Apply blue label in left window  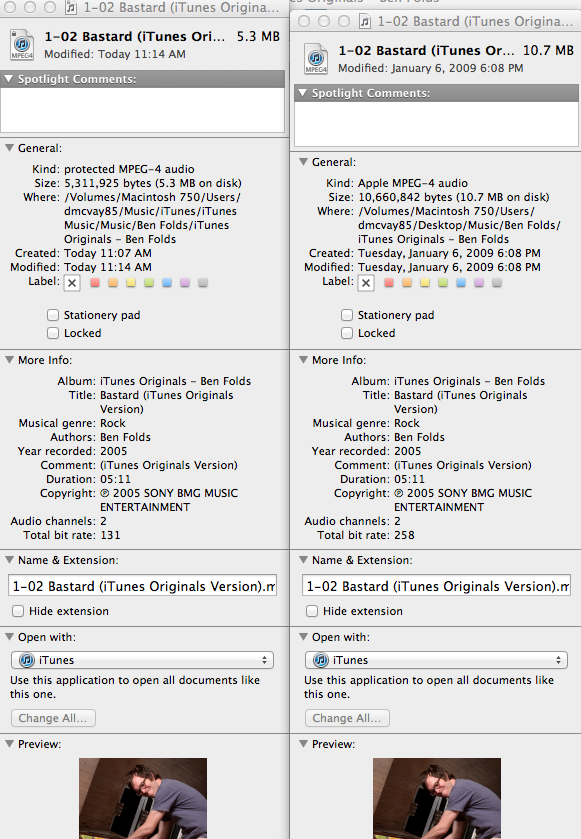167,283
